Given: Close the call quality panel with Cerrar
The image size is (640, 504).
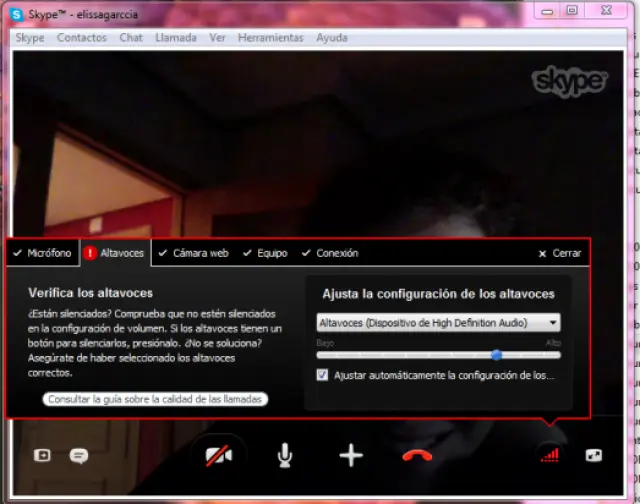Looking at the screenshot, I should pos(560,253).
